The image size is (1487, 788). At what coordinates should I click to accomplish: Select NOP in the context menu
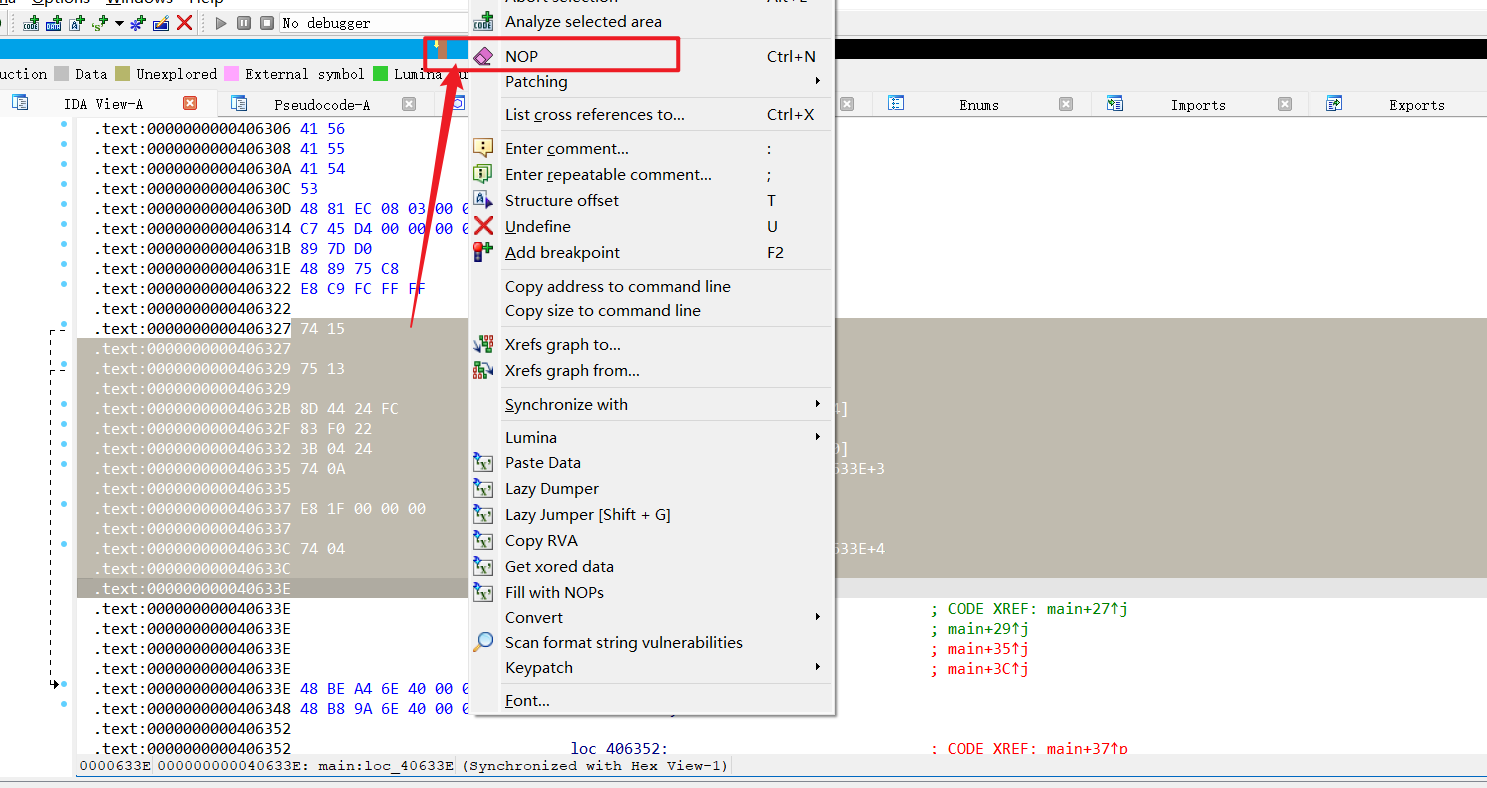[x=651, y=56]
